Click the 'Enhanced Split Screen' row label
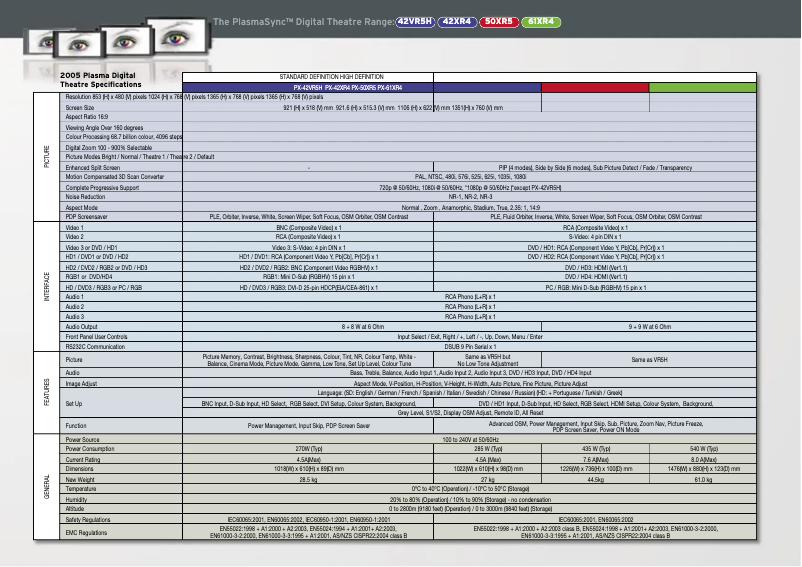The image size is (802, 567). pos(93,168)
